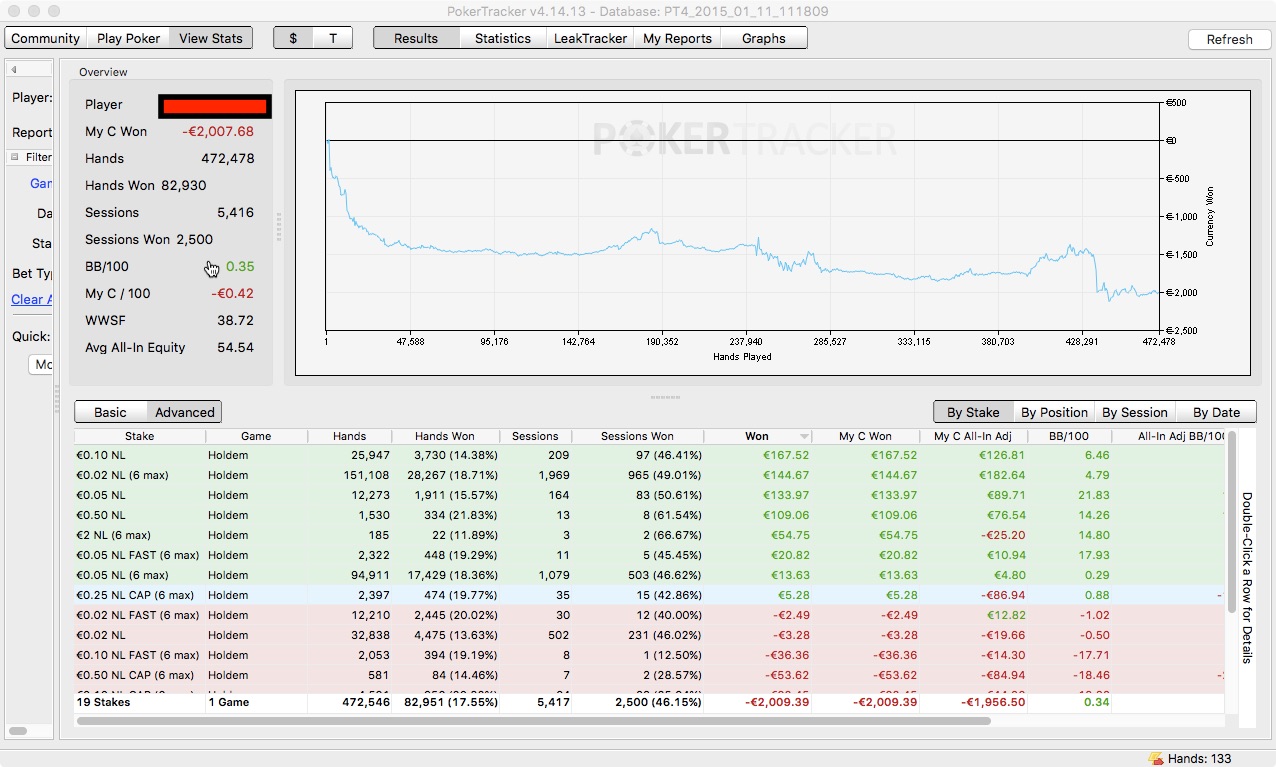
Task: Open the Graphs tab
Action: tap(764, 38)
